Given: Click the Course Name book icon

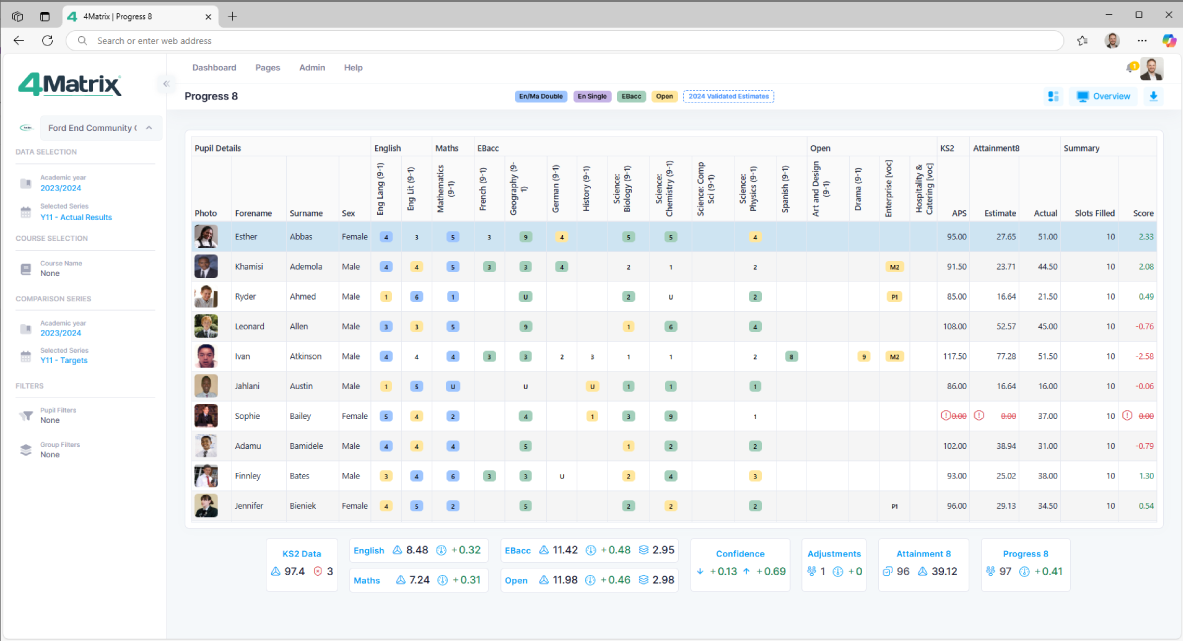Looking at the screenshot, I should 26,269.
